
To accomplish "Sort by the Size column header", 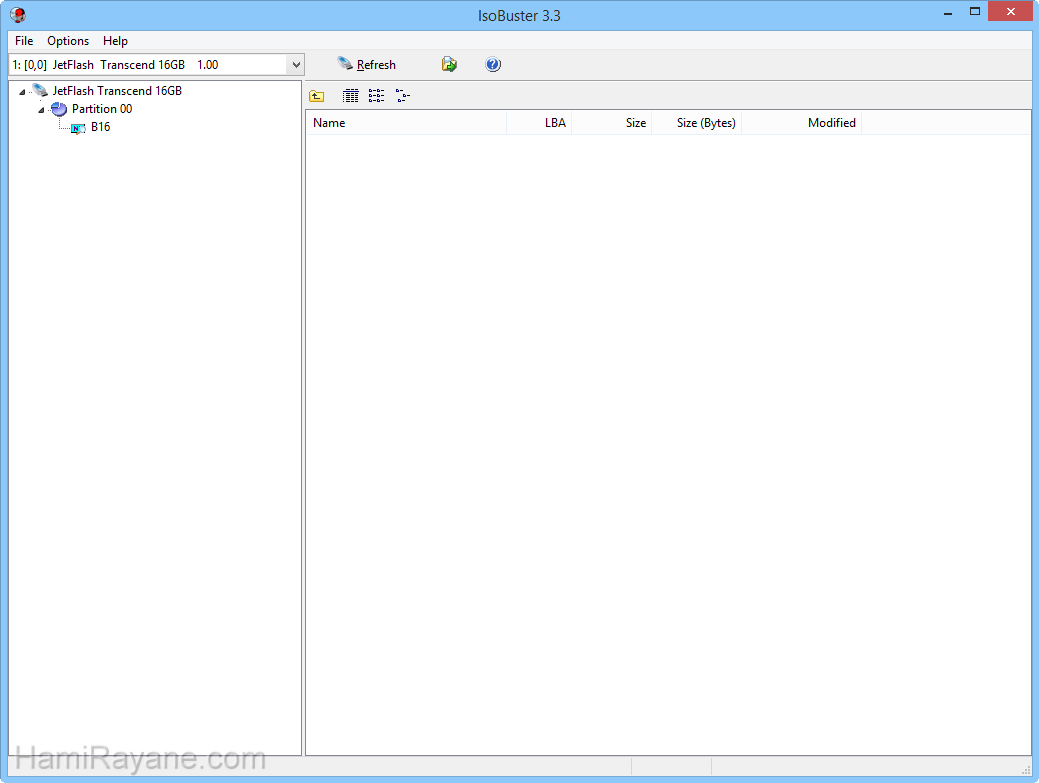I will pyautogui.click(x=612, y=123).
